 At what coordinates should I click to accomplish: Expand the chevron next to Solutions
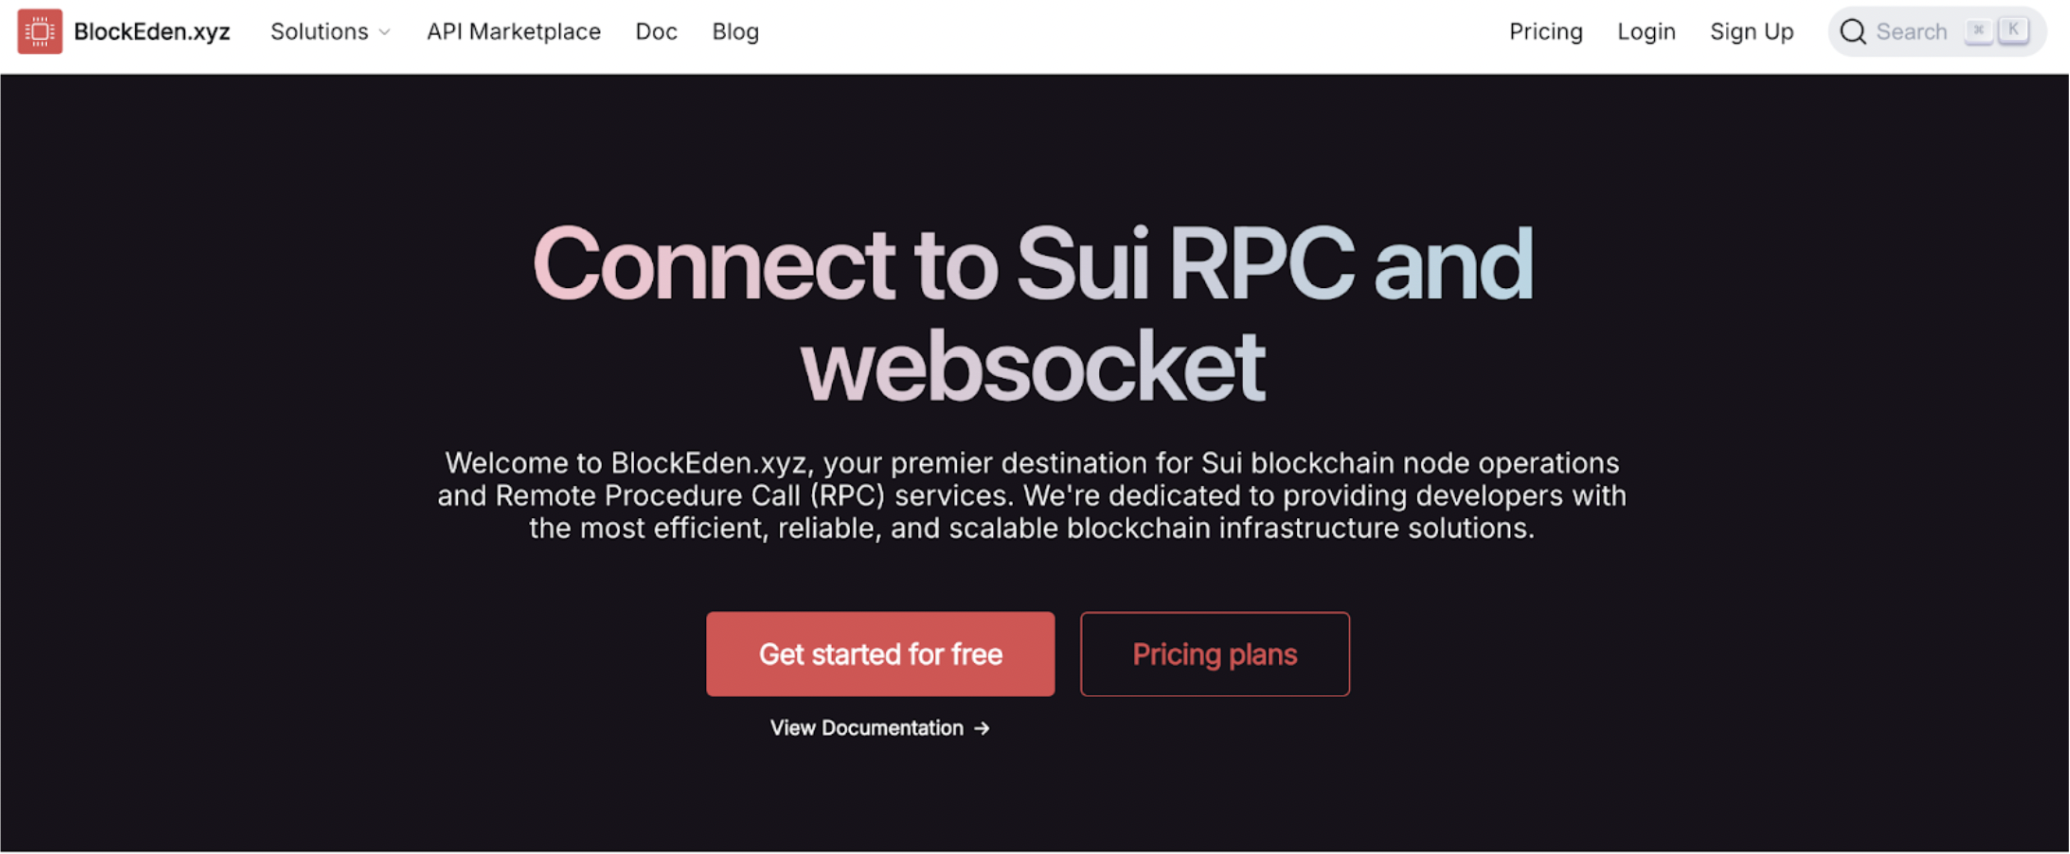tap(385, 33)
